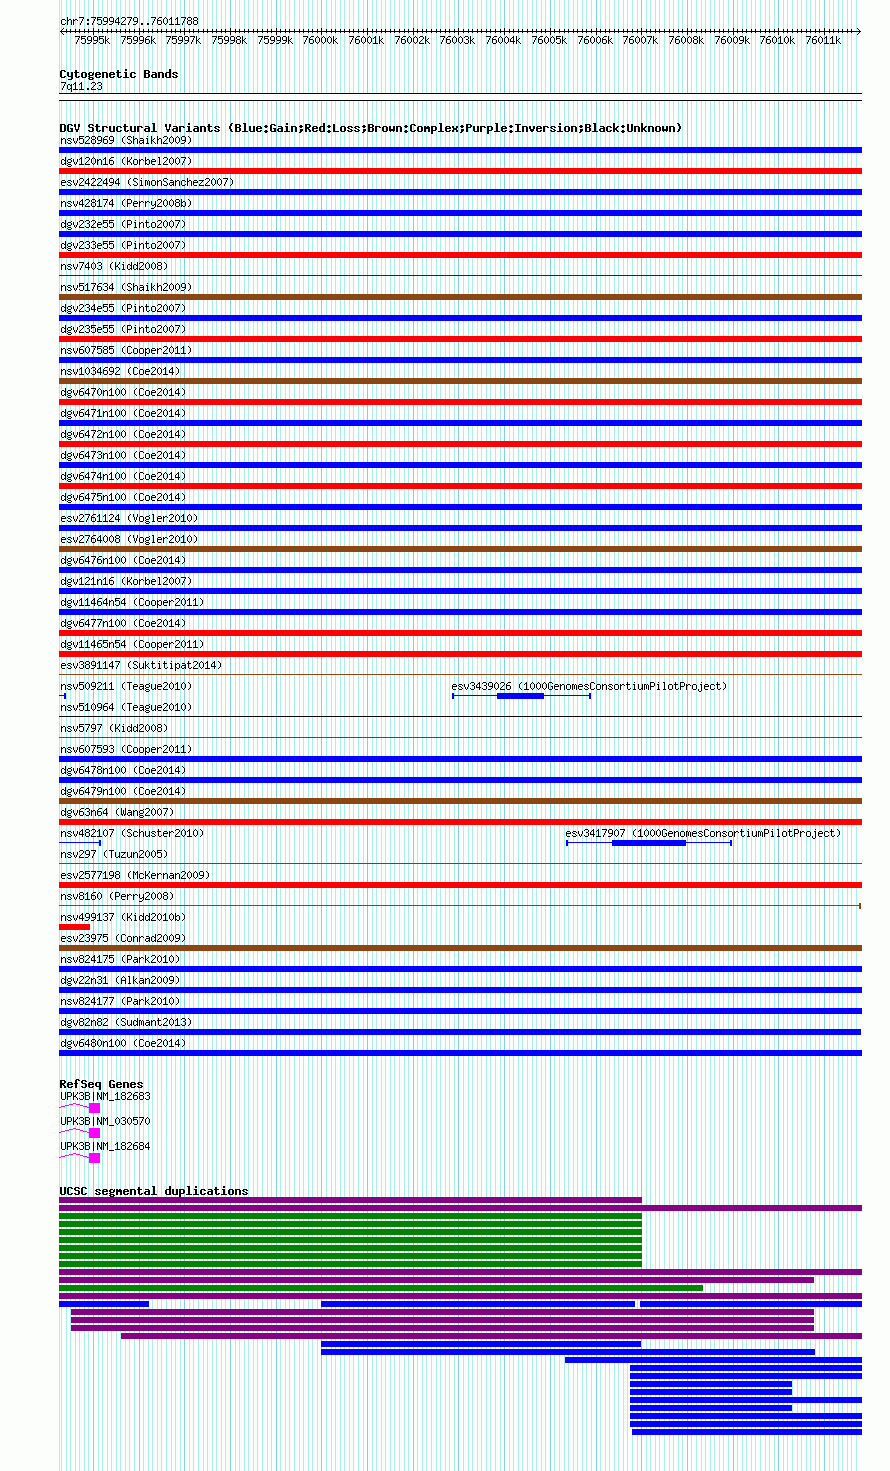The height and width of the screenshot is (1471, 890).
Task: Open nsv5797 (Kidd2008) label
Action: click(114, 728)
